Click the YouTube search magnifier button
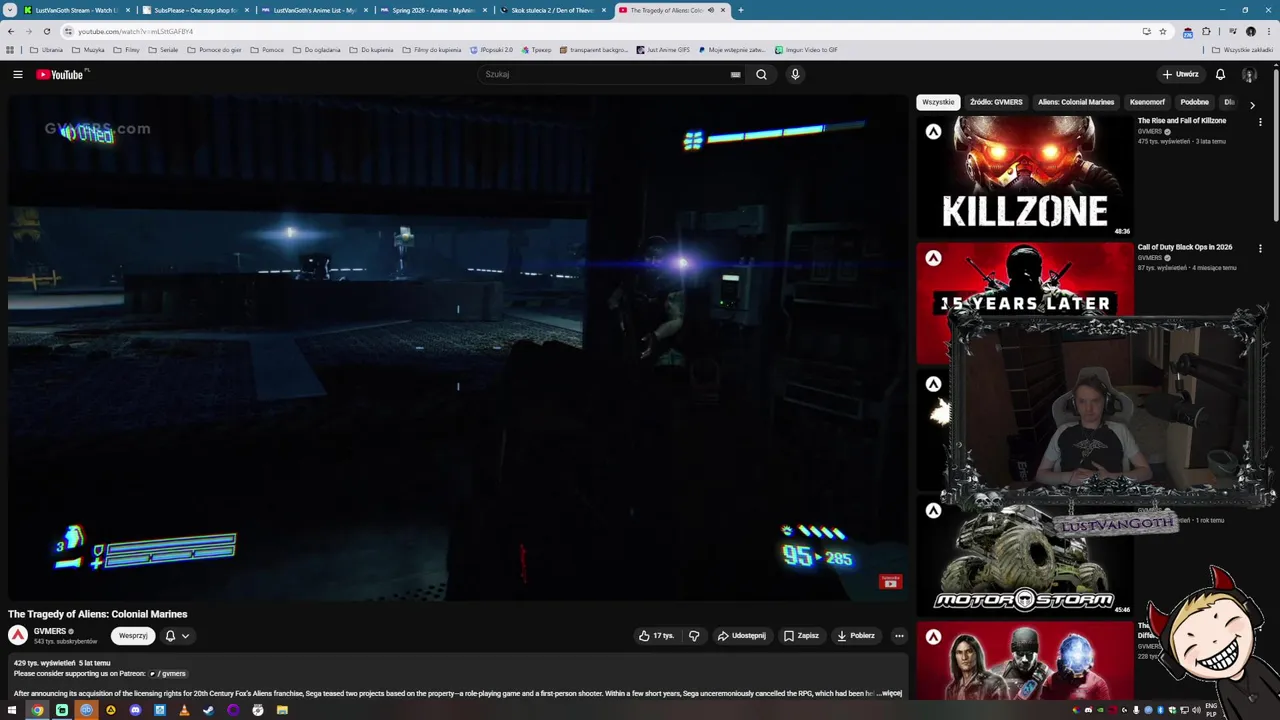The height and width of the screenshot is (720, 1280). pyautogui.click(x=761, y=74)
